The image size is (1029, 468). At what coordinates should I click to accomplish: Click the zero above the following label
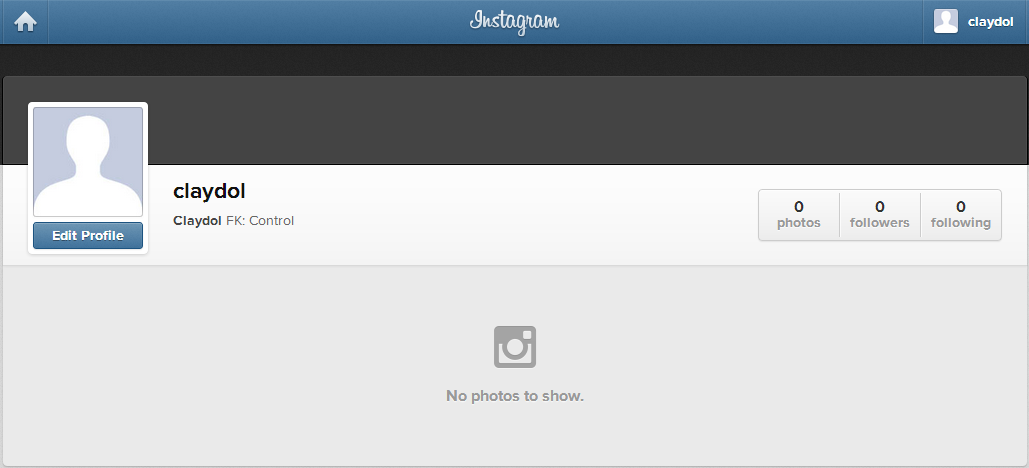point(961,207)
